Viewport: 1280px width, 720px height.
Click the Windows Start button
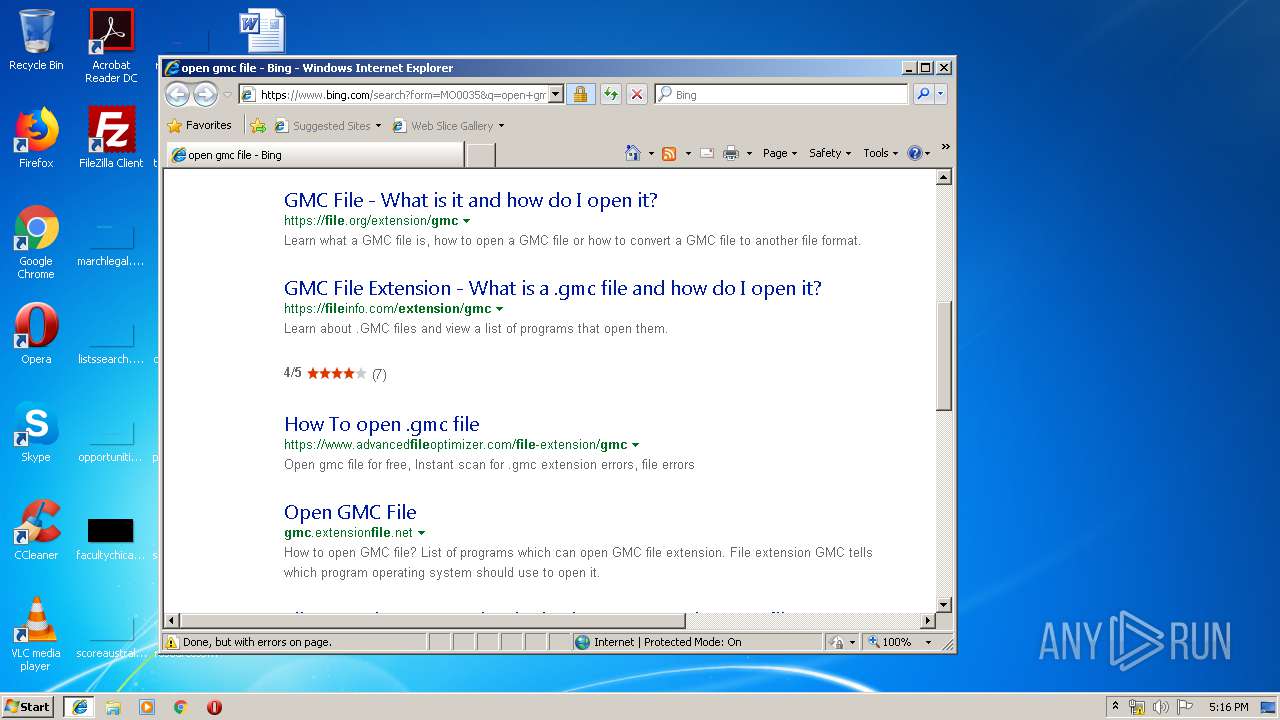coord(28,707)
